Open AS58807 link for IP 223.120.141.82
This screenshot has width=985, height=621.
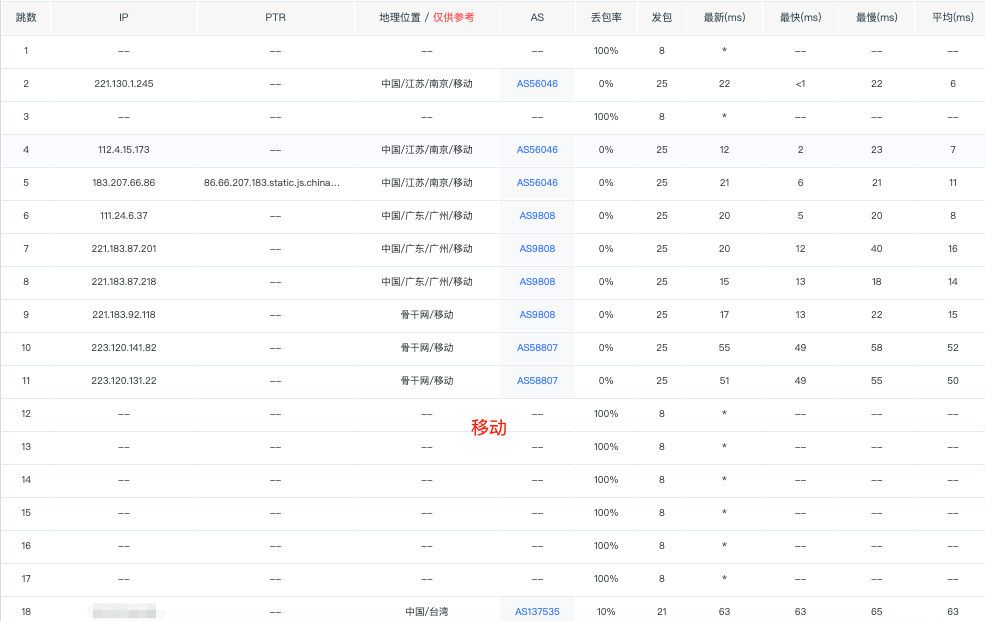[x=537, y=348]
